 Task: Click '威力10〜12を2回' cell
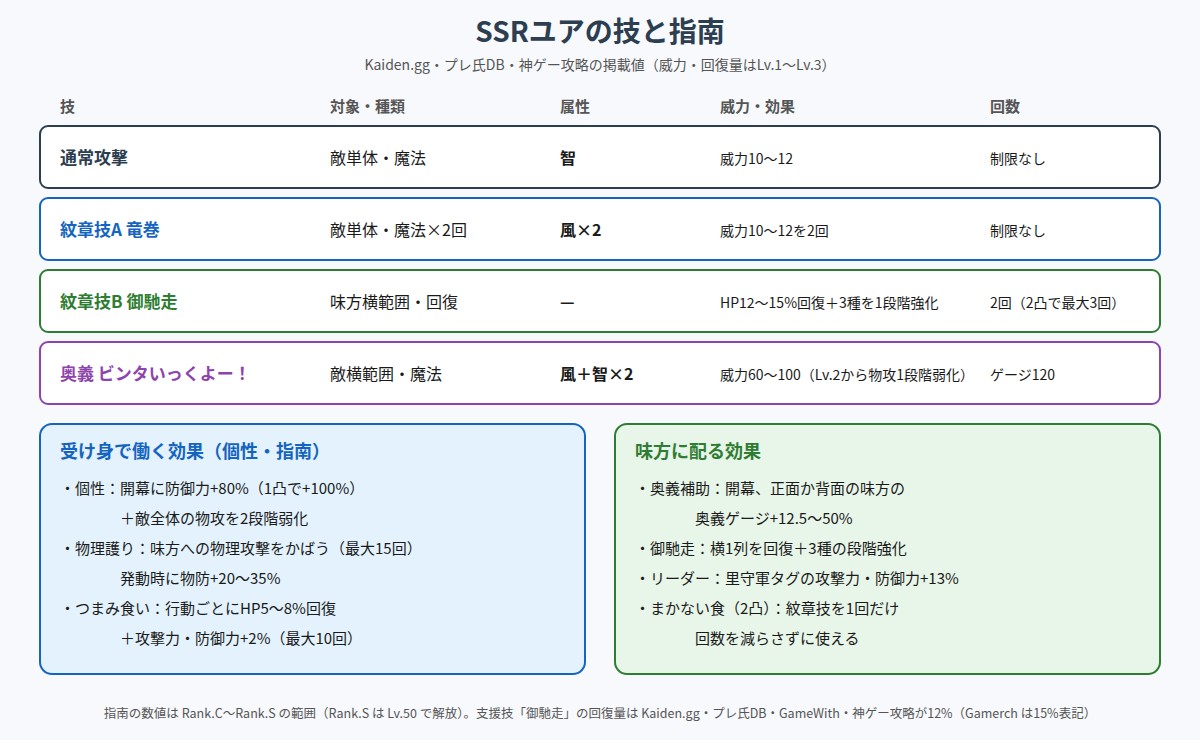pos(774,230)
